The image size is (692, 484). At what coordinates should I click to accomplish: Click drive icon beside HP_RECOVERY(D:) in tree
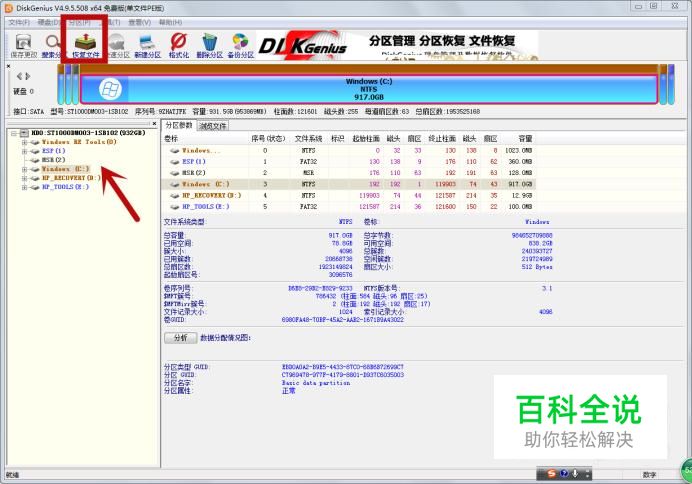(35, 178)
